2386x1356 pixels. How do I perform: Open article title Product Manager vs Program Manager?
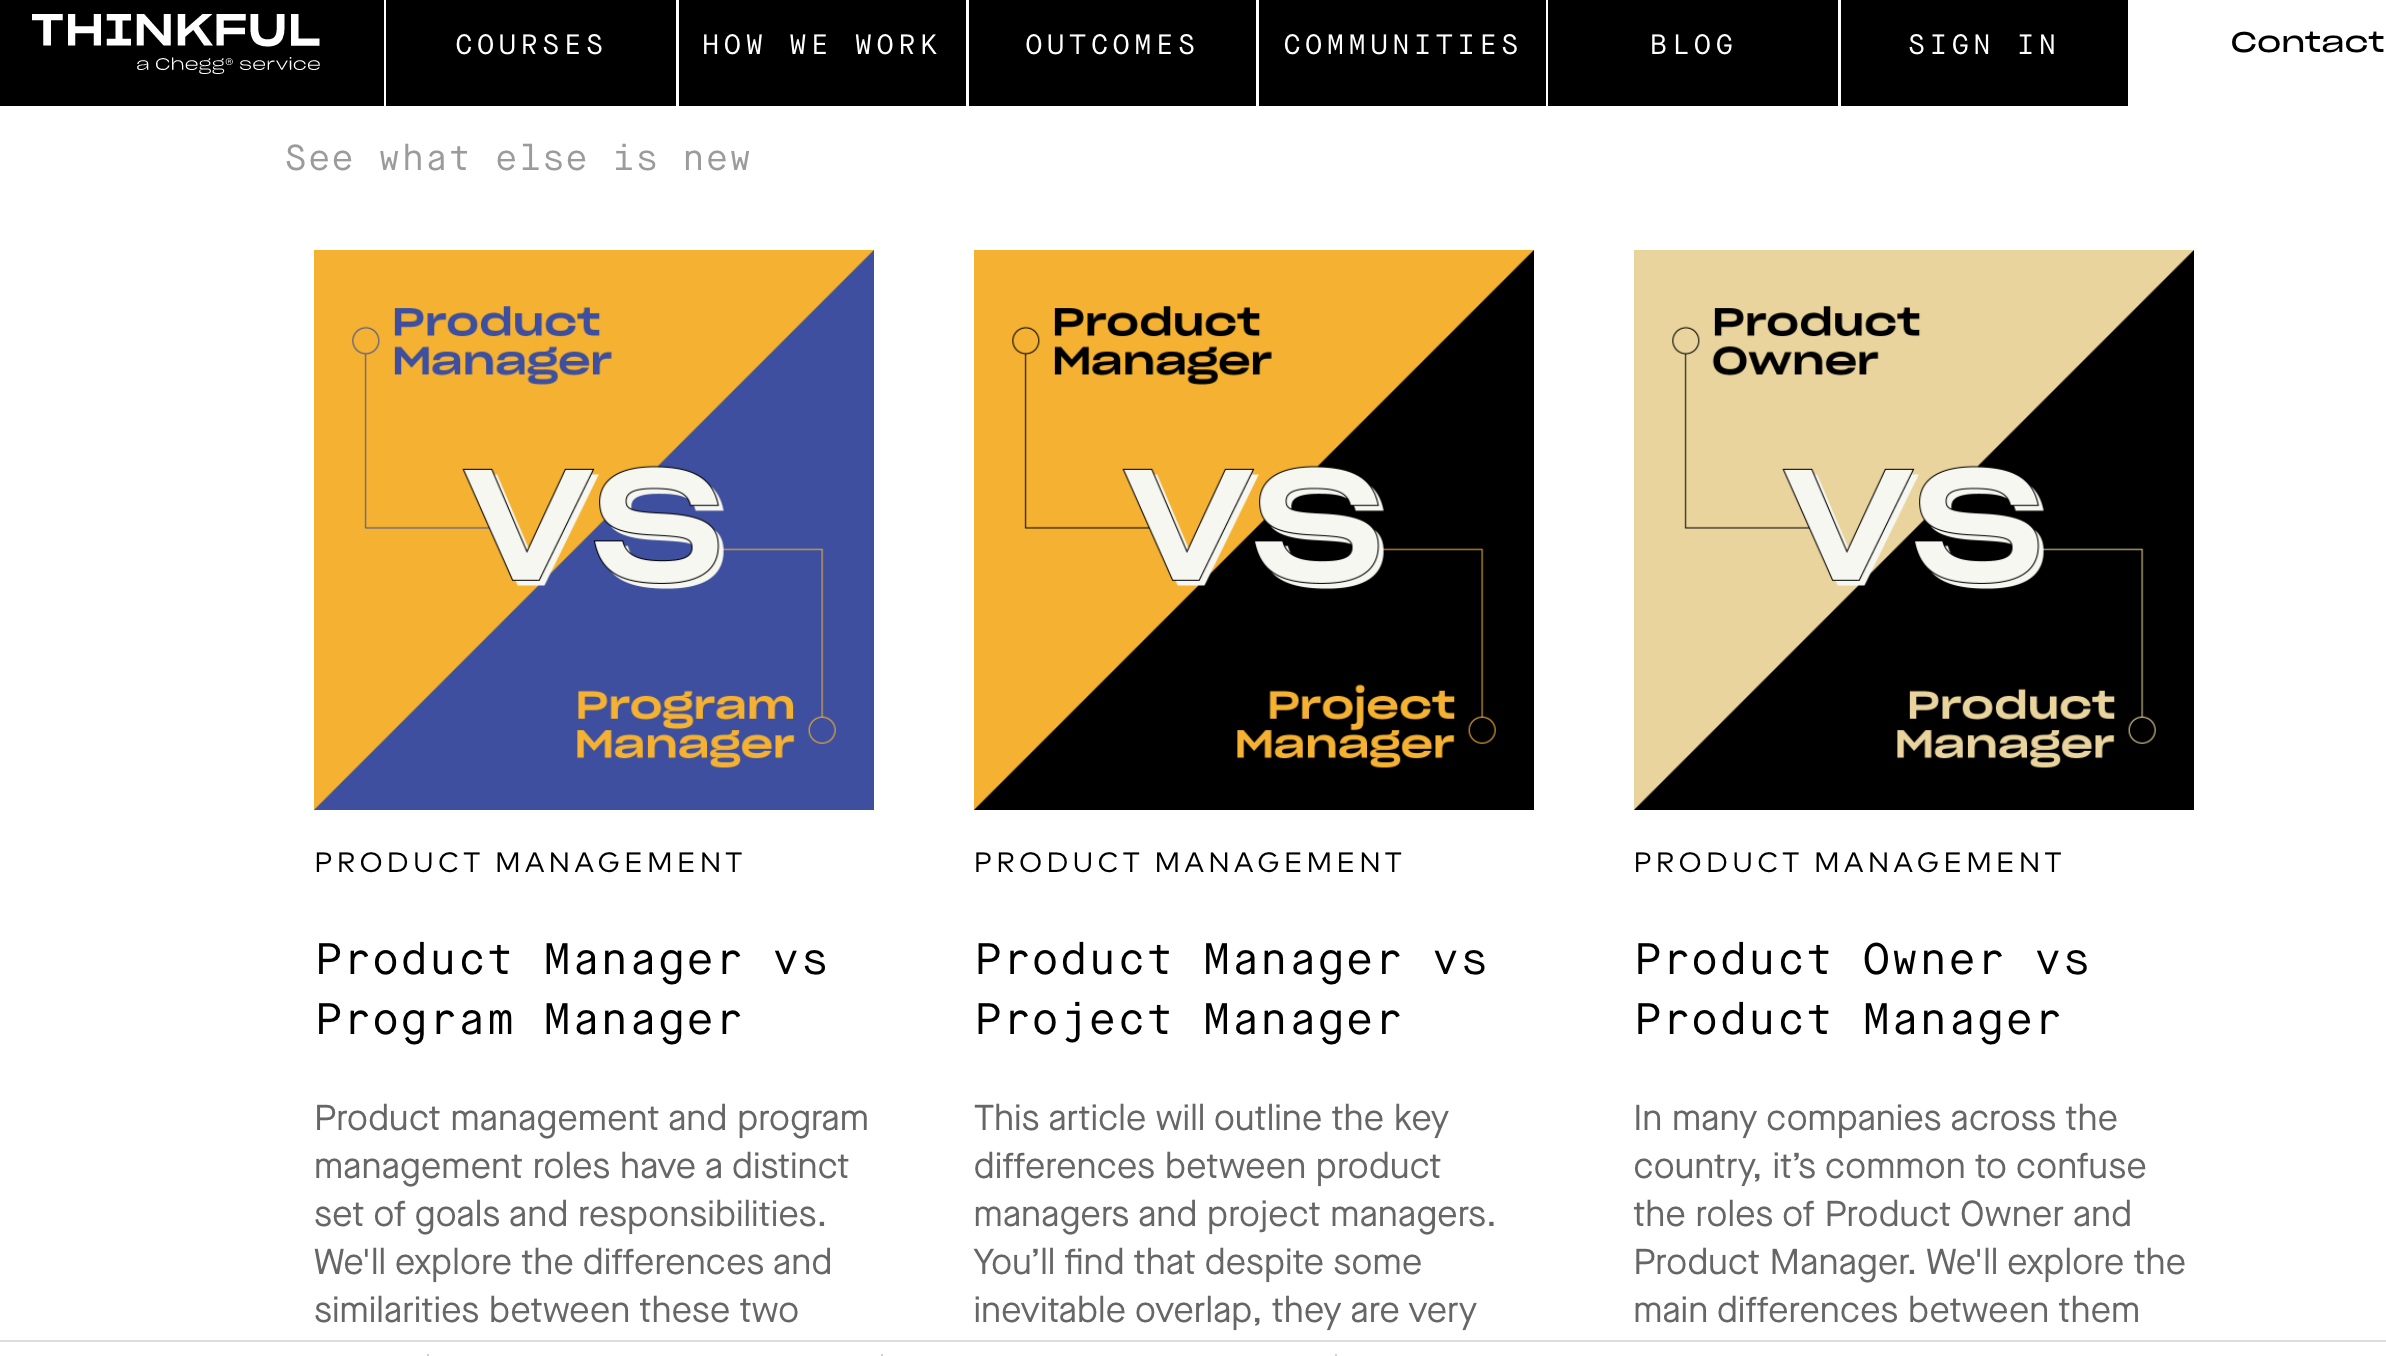click(x=572, y=990)
